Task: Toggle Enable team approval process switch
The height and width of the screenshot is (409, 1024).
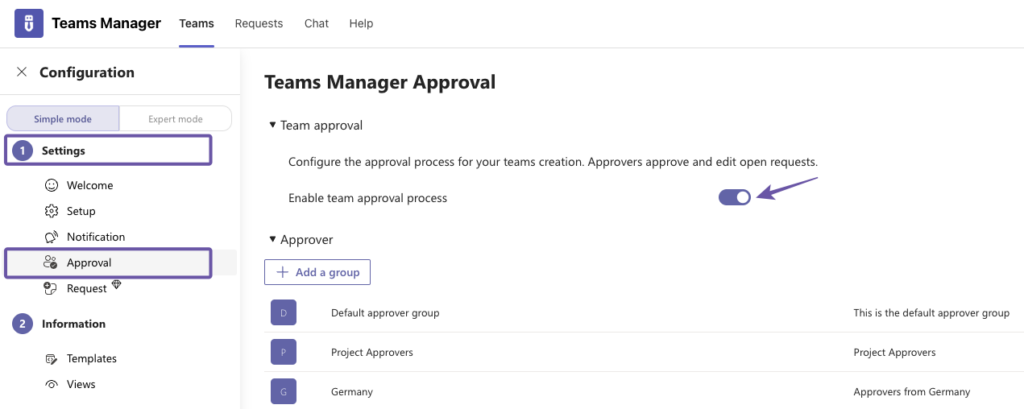Action: 735,197
